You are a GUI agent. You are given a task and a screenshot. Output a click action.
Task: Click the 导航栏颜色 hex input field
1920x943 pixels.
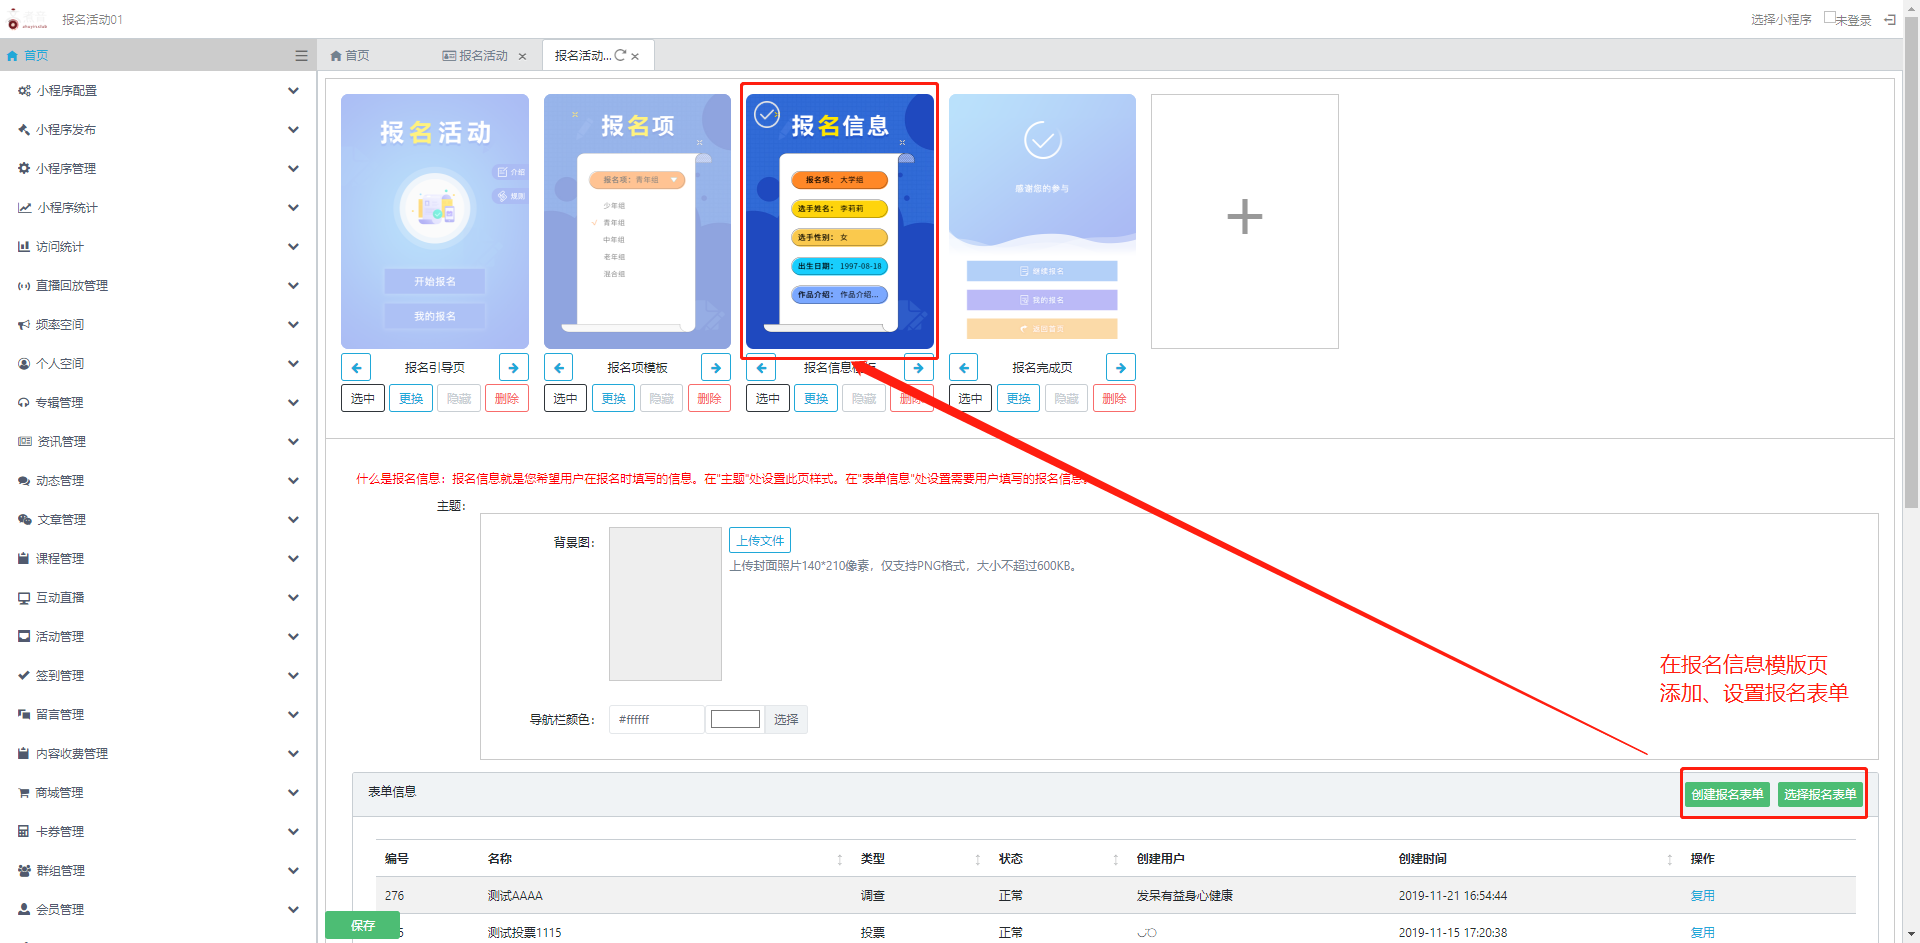[x=655, y=720]
